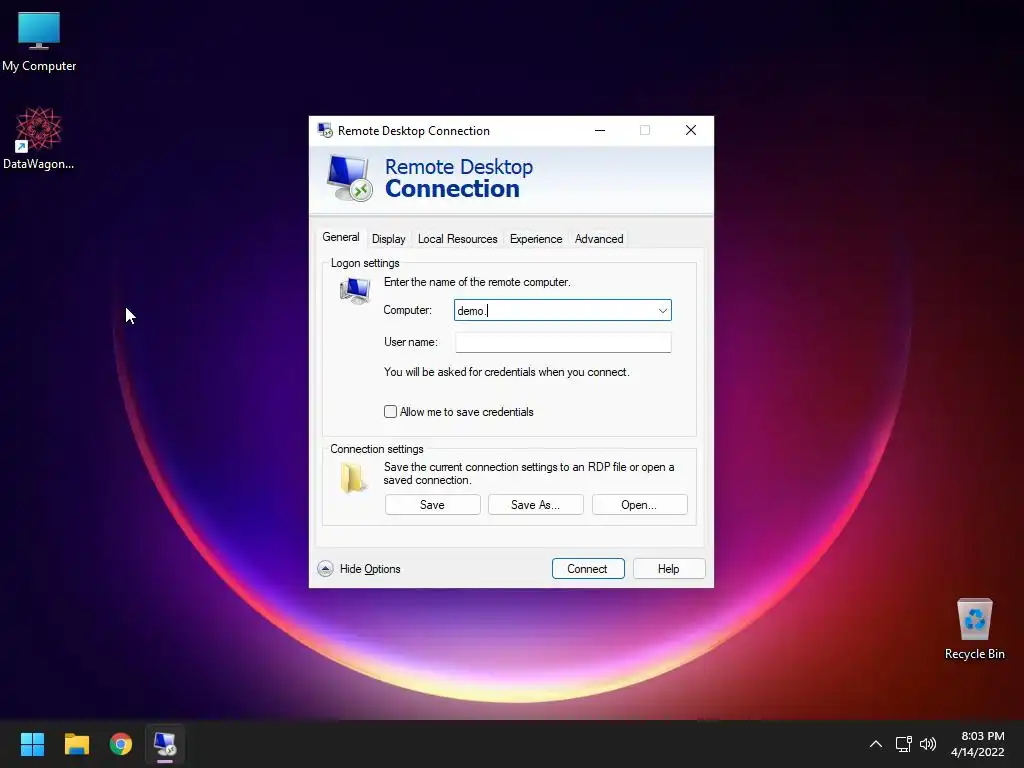Click the Help button

(x=669, y=569)
